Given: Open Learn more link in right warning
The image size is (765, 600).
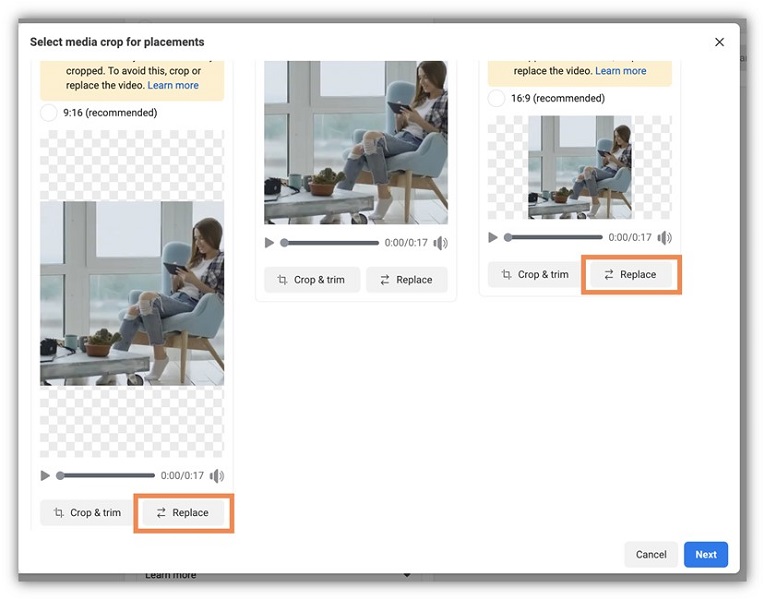Looking at the screenshot, I should pos(620,72).
